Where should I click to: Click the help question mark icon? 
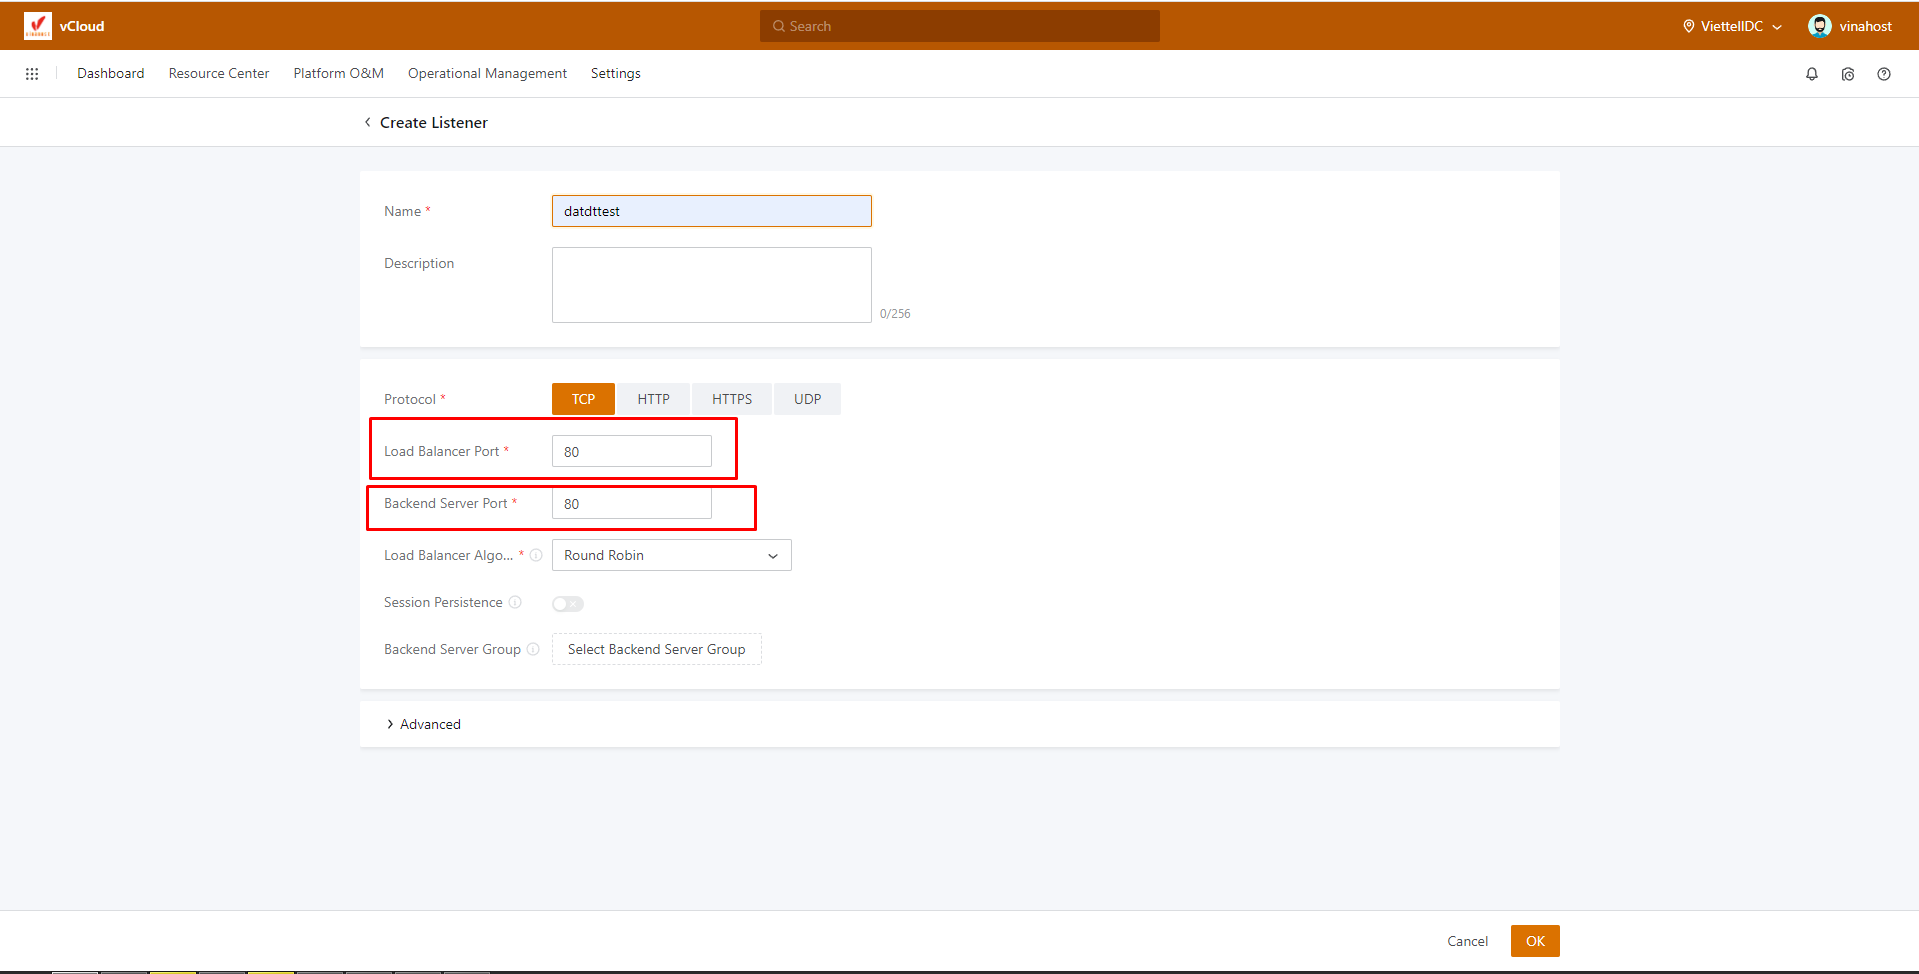coord(1883,74)
